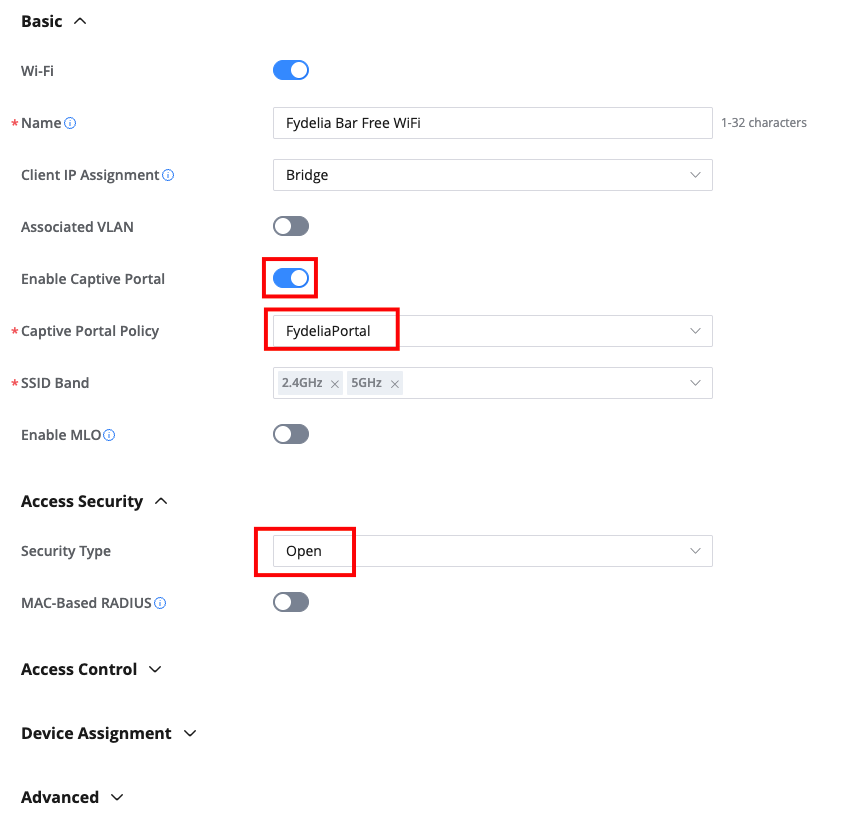Image resolution: width=848 pixels, height=836 pixels.
Task: Disable the Enable Captive Portal toggle
Action: [x=291, y=278]
